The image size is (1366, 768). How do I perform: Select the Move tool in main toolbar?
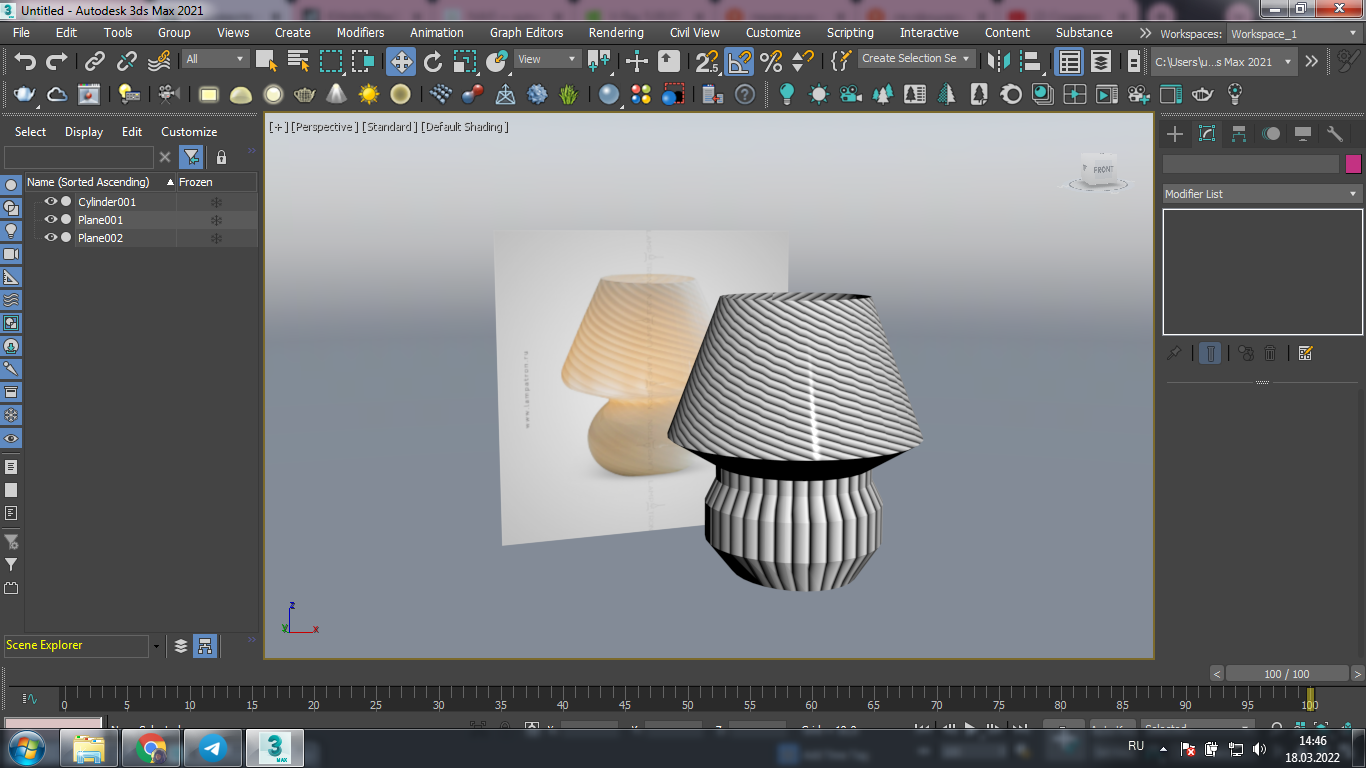coord(401,62)
